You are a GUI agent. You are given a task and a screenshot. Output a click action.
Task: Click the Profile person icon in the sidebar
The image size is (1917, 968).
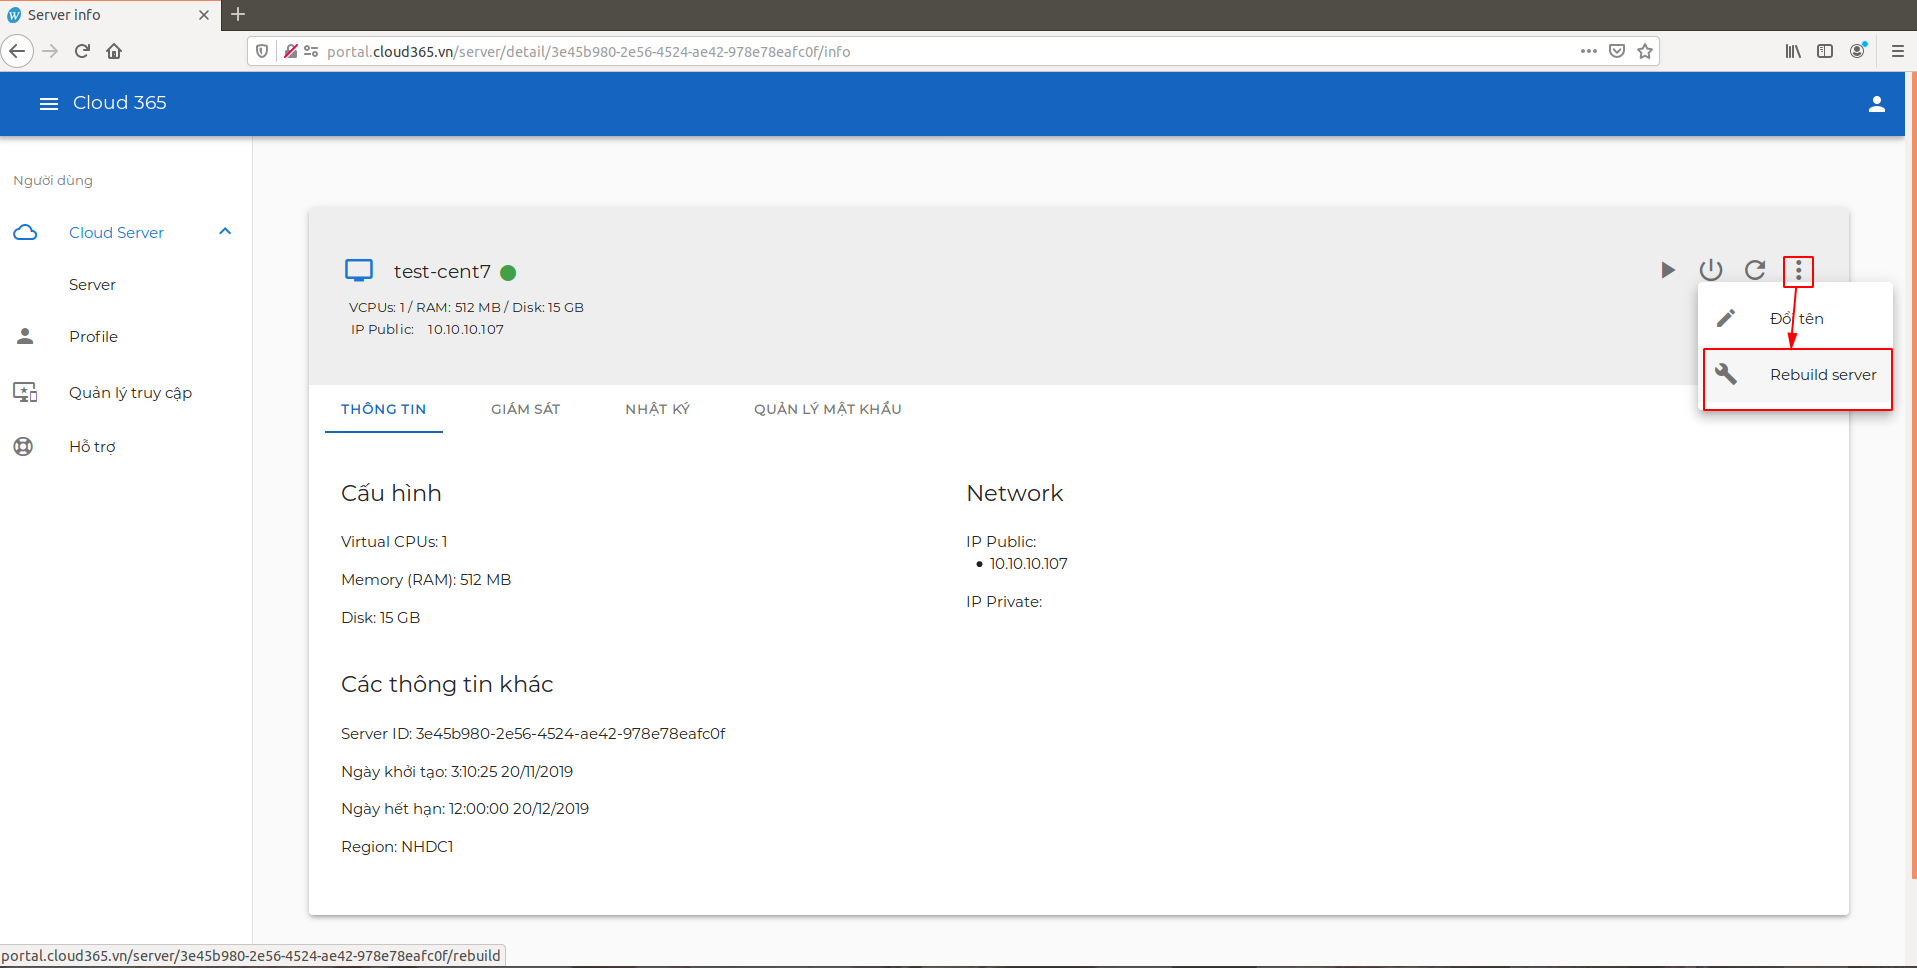[x=25, y=336]
